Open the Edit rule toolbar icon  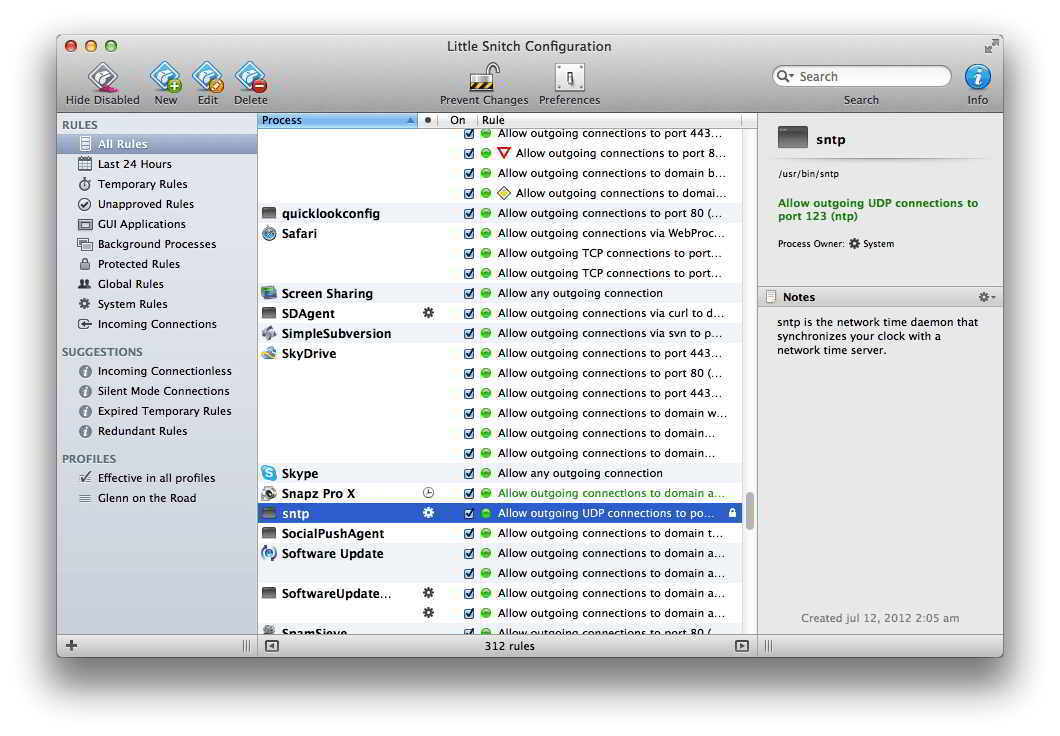pos(207,78)
